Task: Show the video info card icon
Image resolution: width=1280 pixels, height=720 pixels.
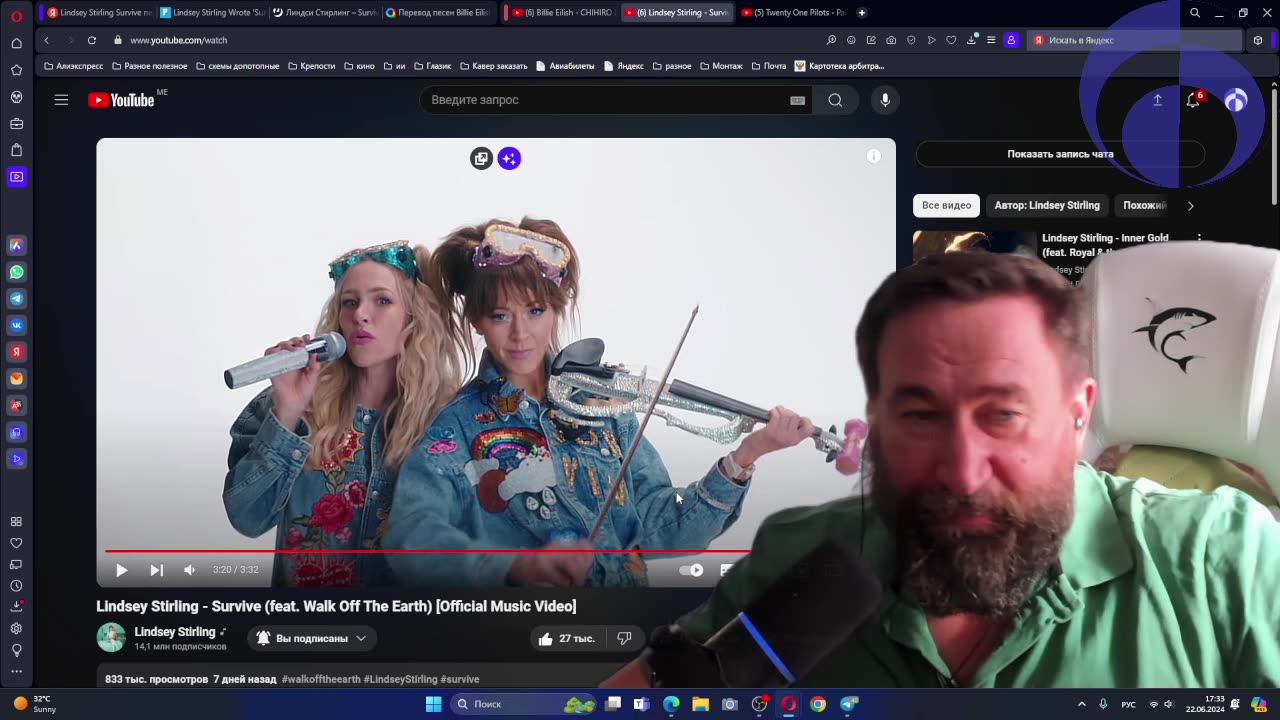Action: pyautogui.click(x=873, y=156)
